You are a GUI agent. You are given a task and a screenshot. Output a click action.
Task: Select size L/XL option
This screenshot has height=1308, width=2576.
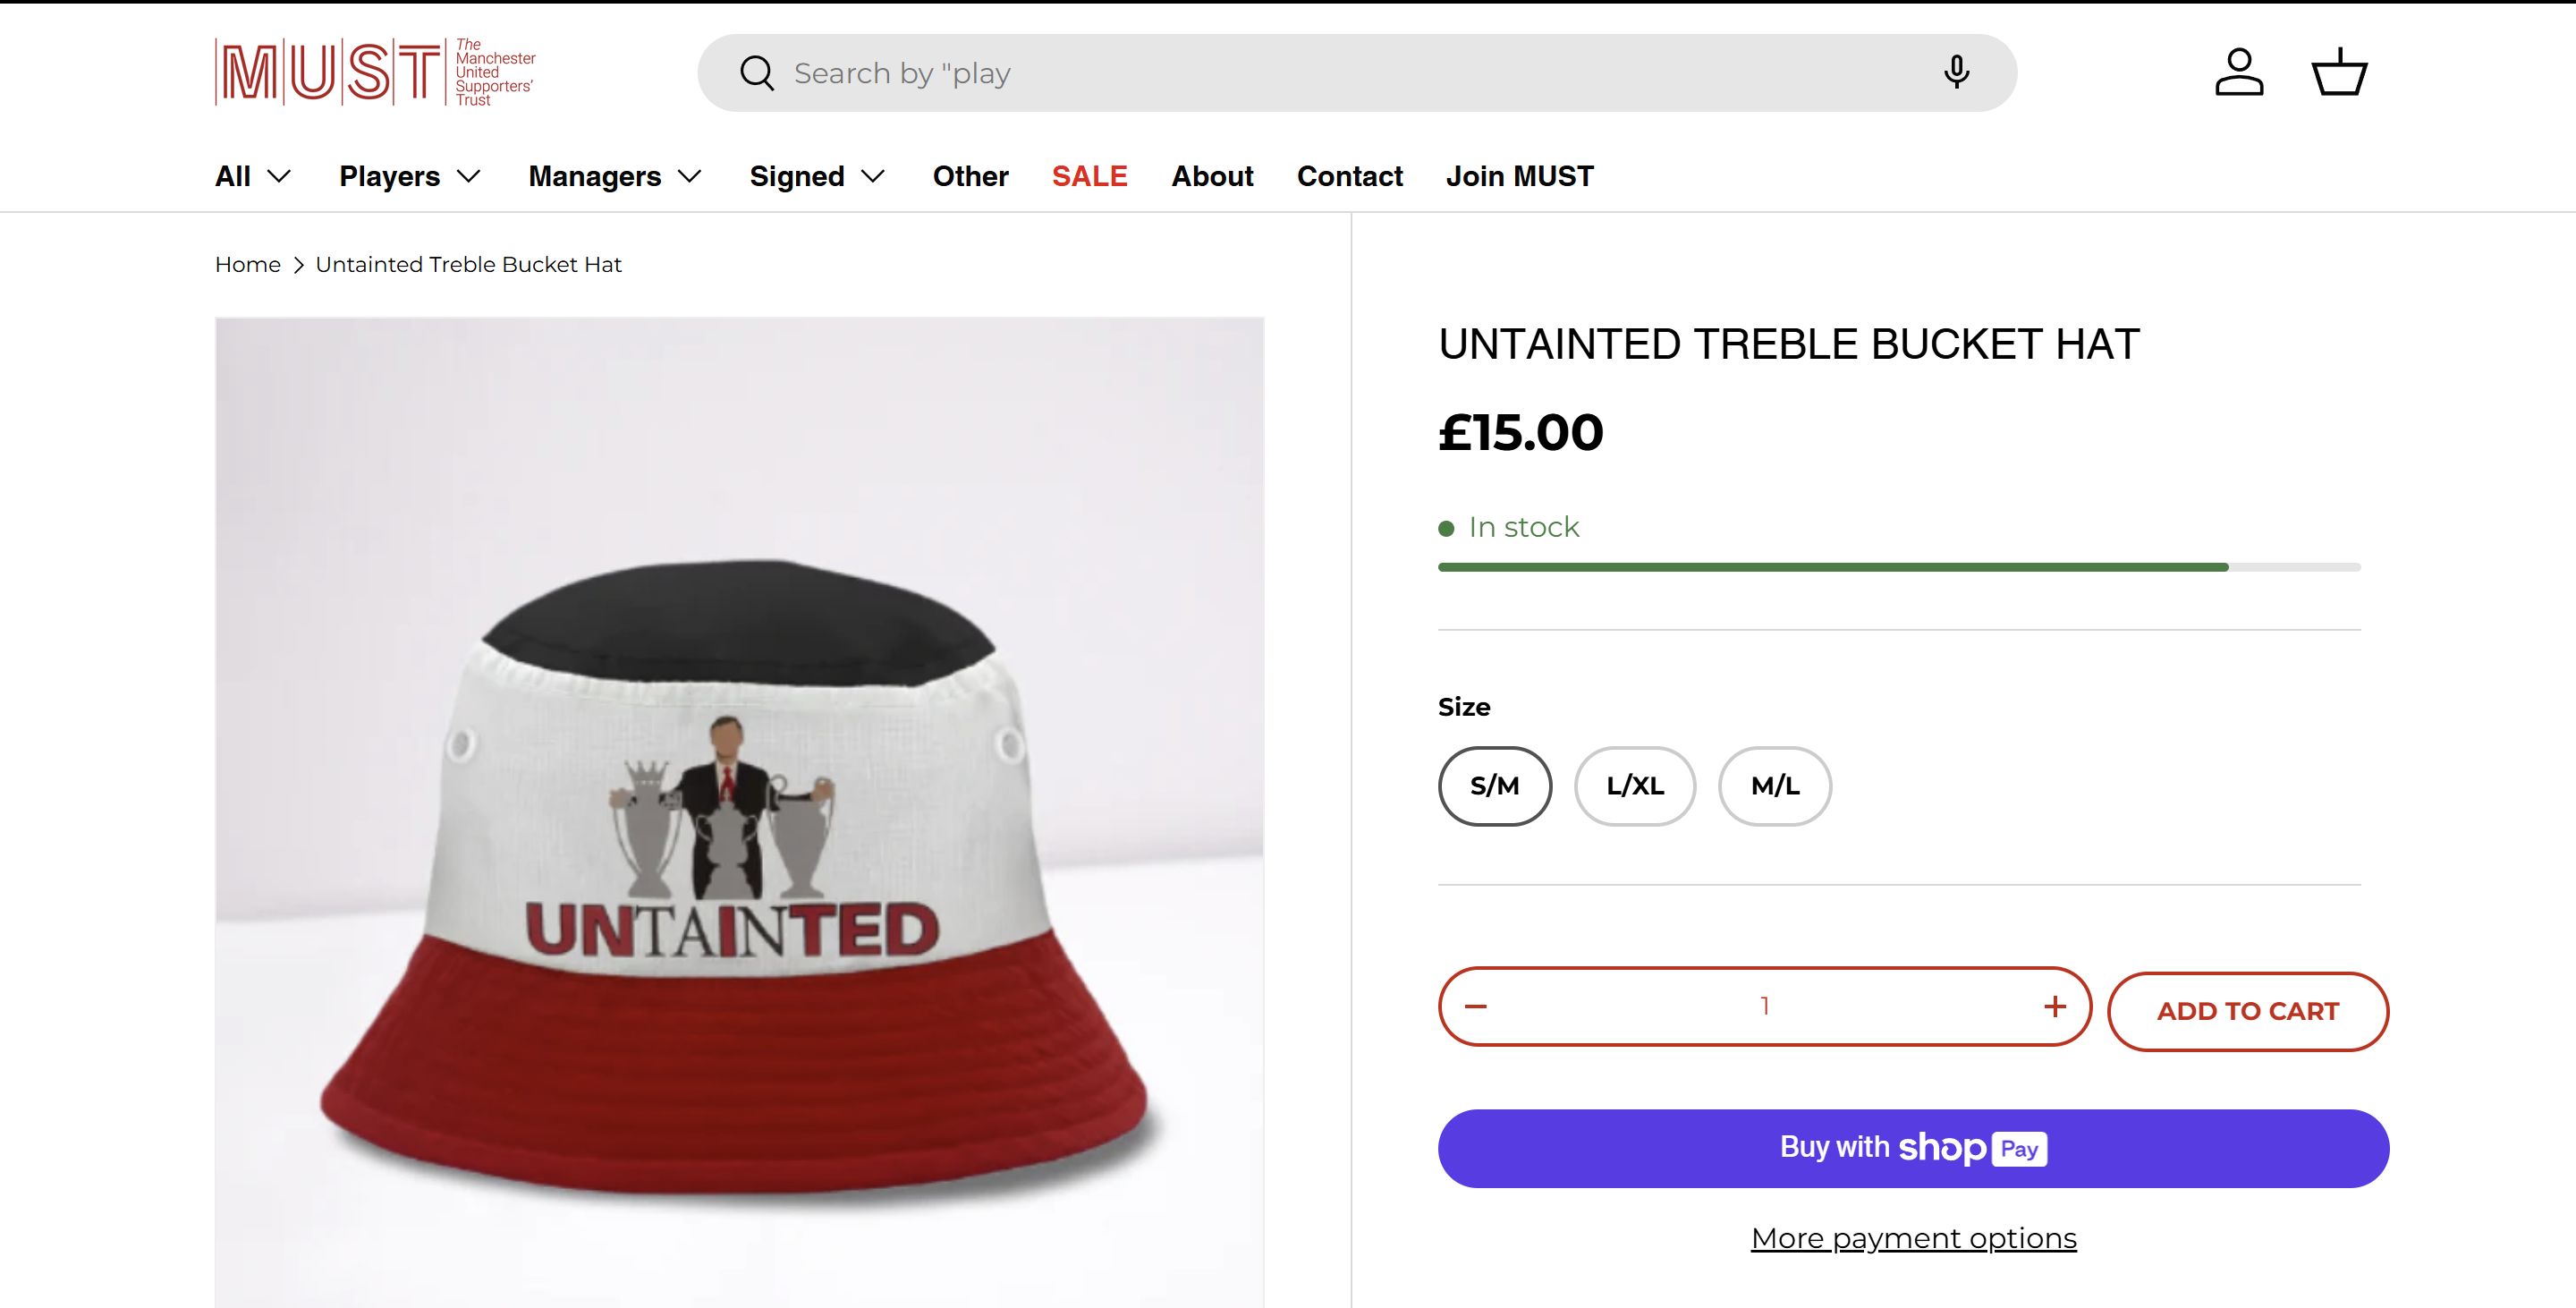(1635, 786)
